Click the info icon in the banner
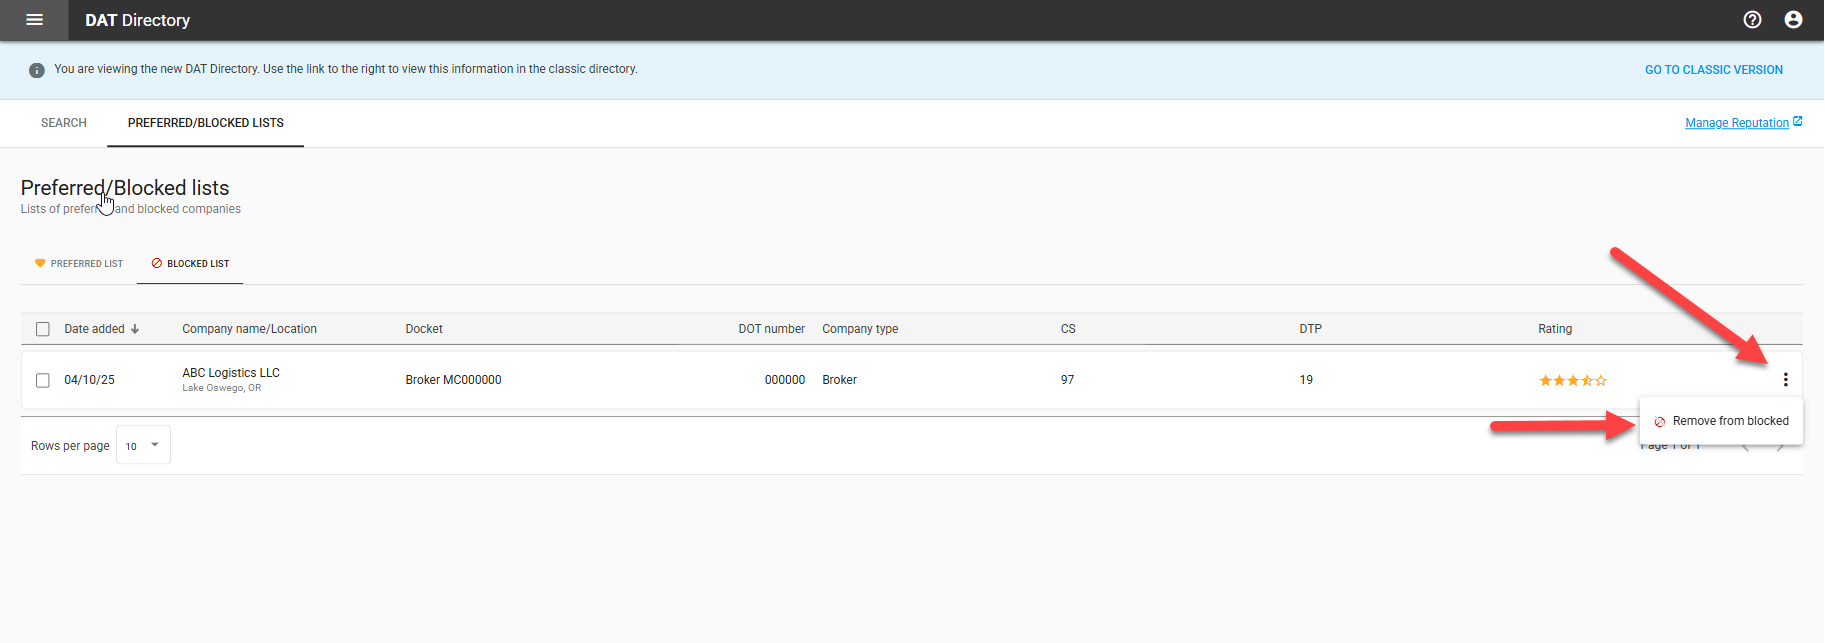 click(x=37, y=70)
